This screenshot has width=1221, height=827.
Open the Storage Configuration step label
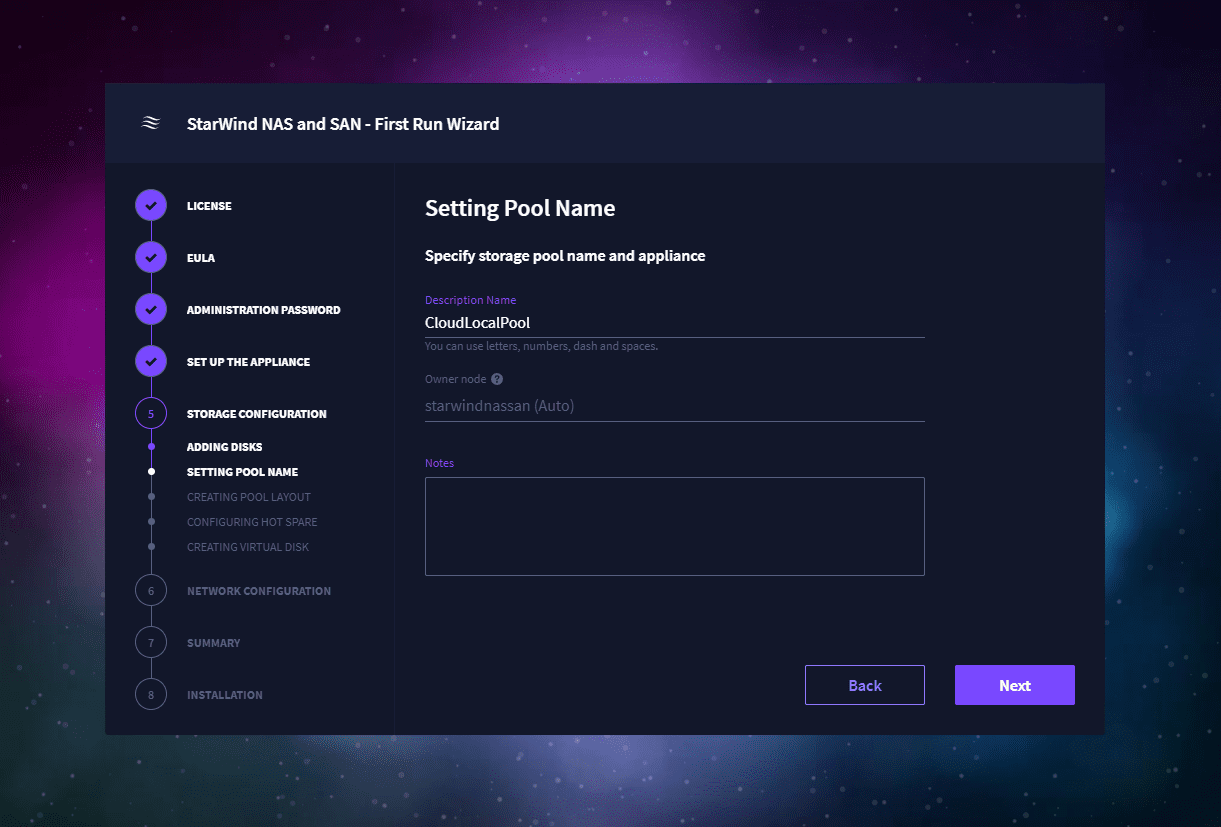pos(256,414)
